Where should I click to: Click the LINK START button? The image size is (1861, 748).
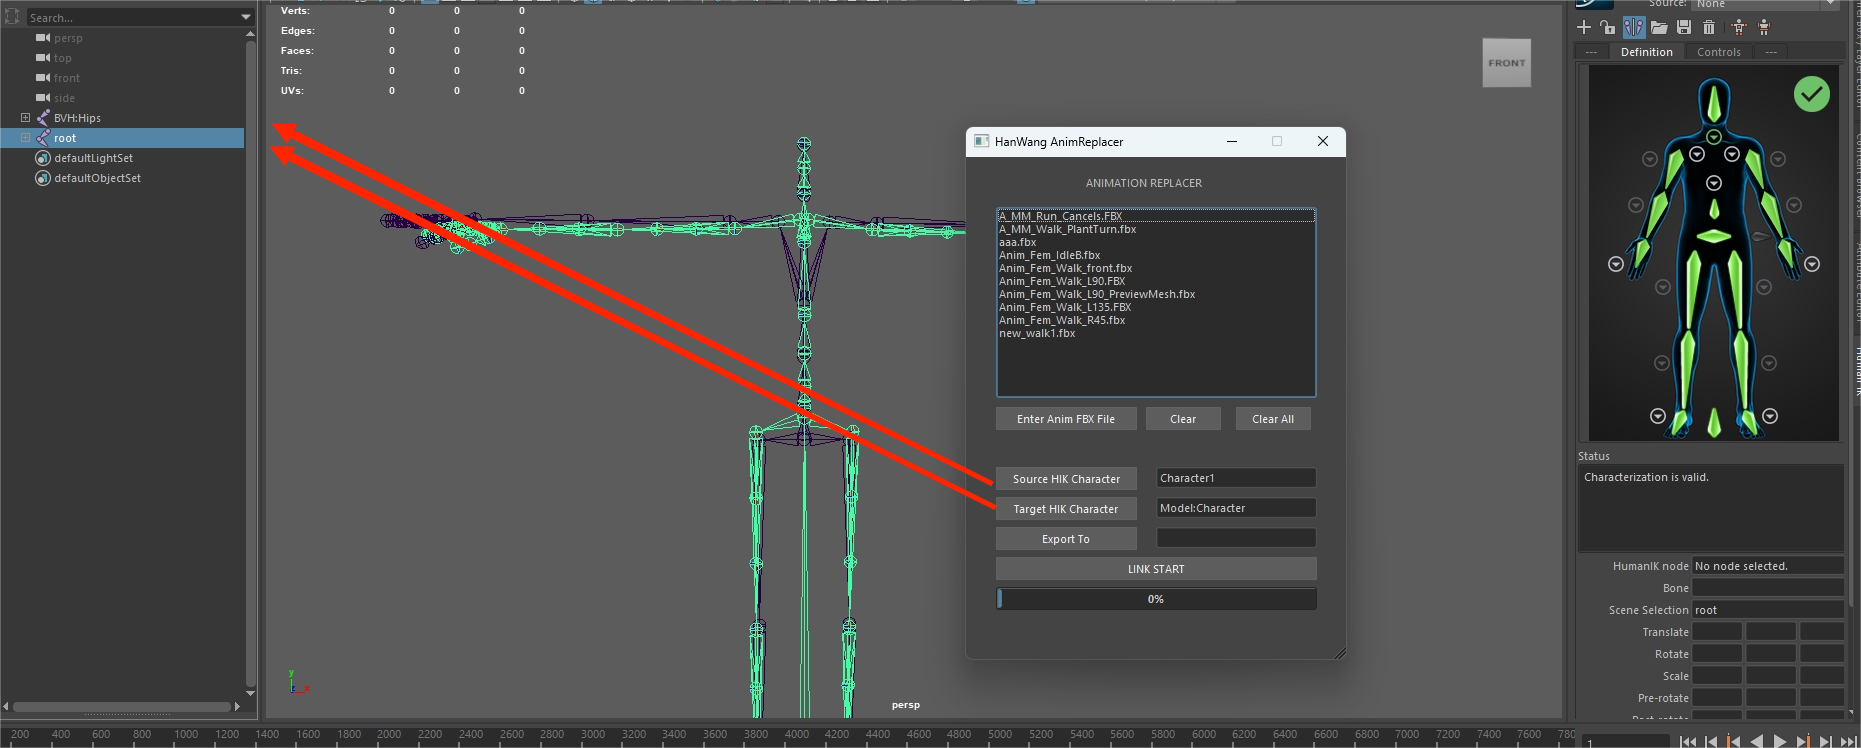coord(1156,569)
